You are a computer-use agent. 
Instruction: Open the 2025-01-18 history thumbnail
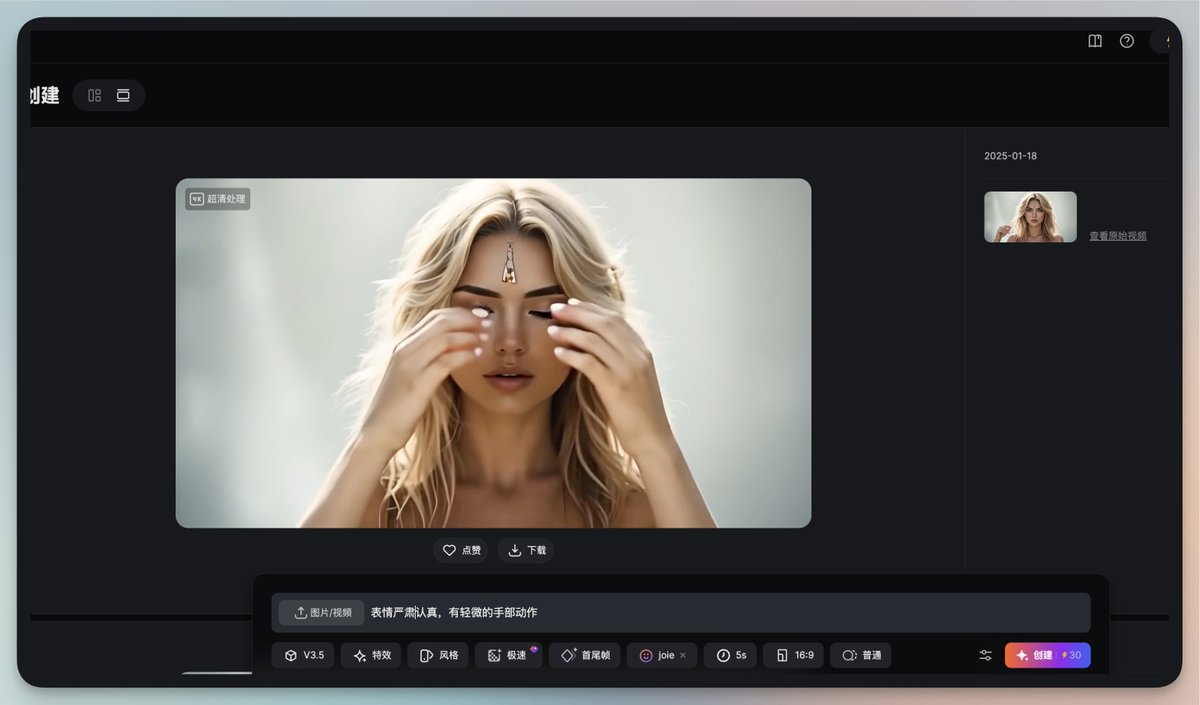coord(1030,217)
